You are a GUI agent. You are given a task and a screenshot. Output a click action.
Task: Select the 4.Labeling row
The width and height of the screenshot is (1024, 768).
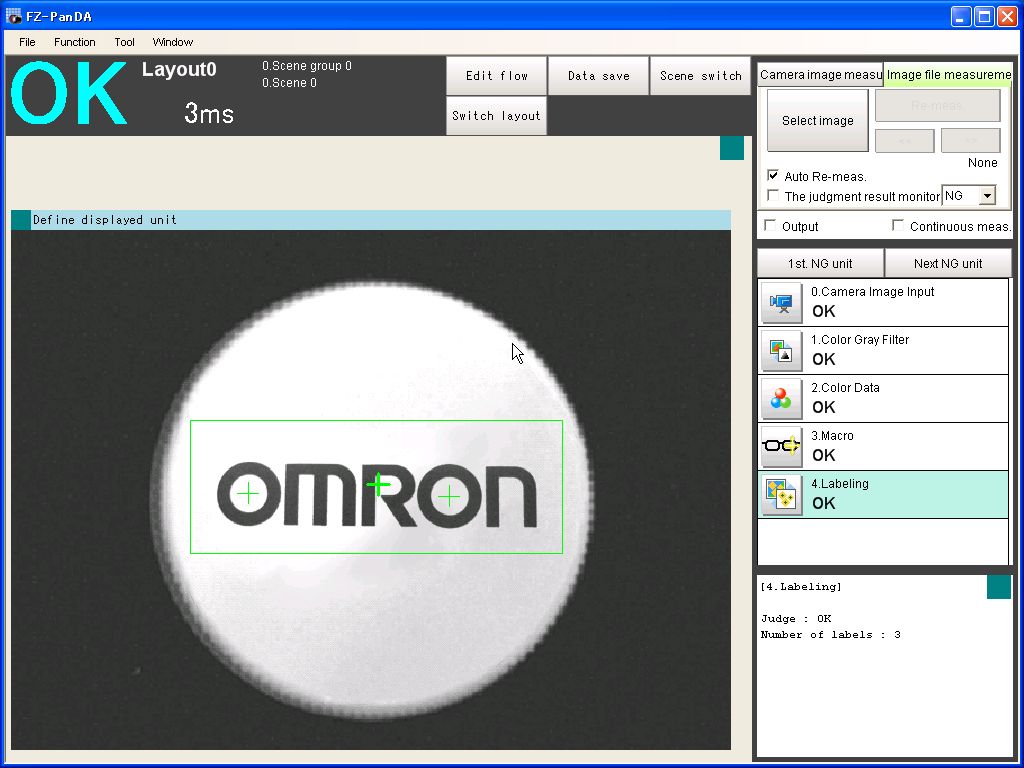pyautogui.click(x=883, y=494)
